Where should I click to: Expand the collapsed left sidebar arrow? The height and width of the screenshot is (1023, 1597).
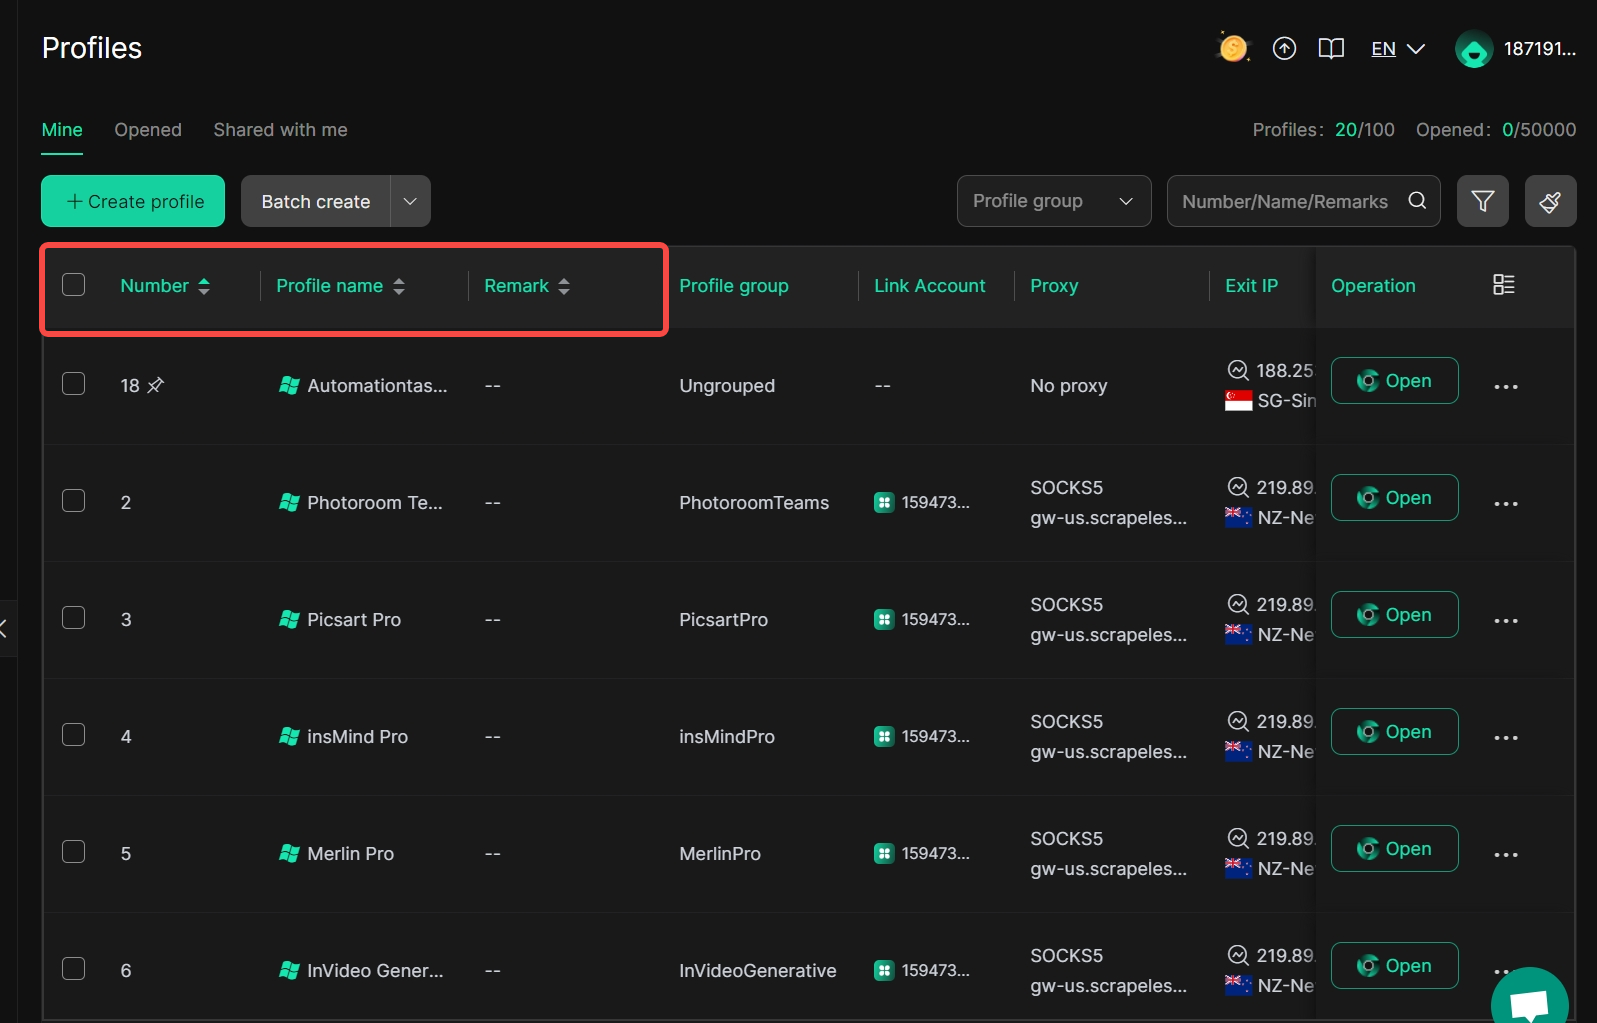click(x=5, y=628)
